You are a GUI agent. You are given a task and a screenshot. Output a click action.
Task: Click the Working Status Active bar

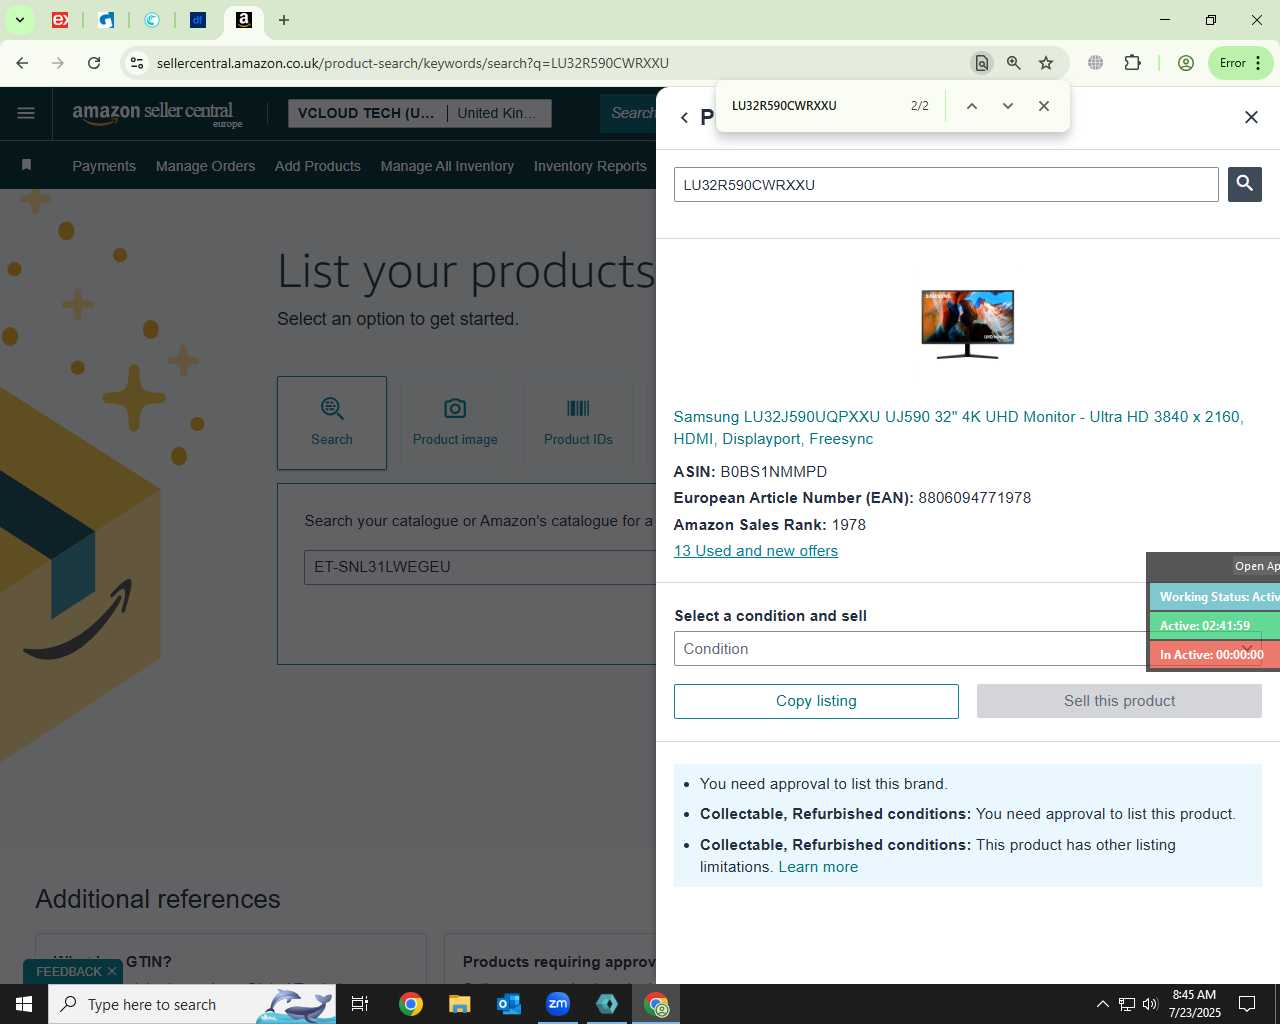(1215, 597)
